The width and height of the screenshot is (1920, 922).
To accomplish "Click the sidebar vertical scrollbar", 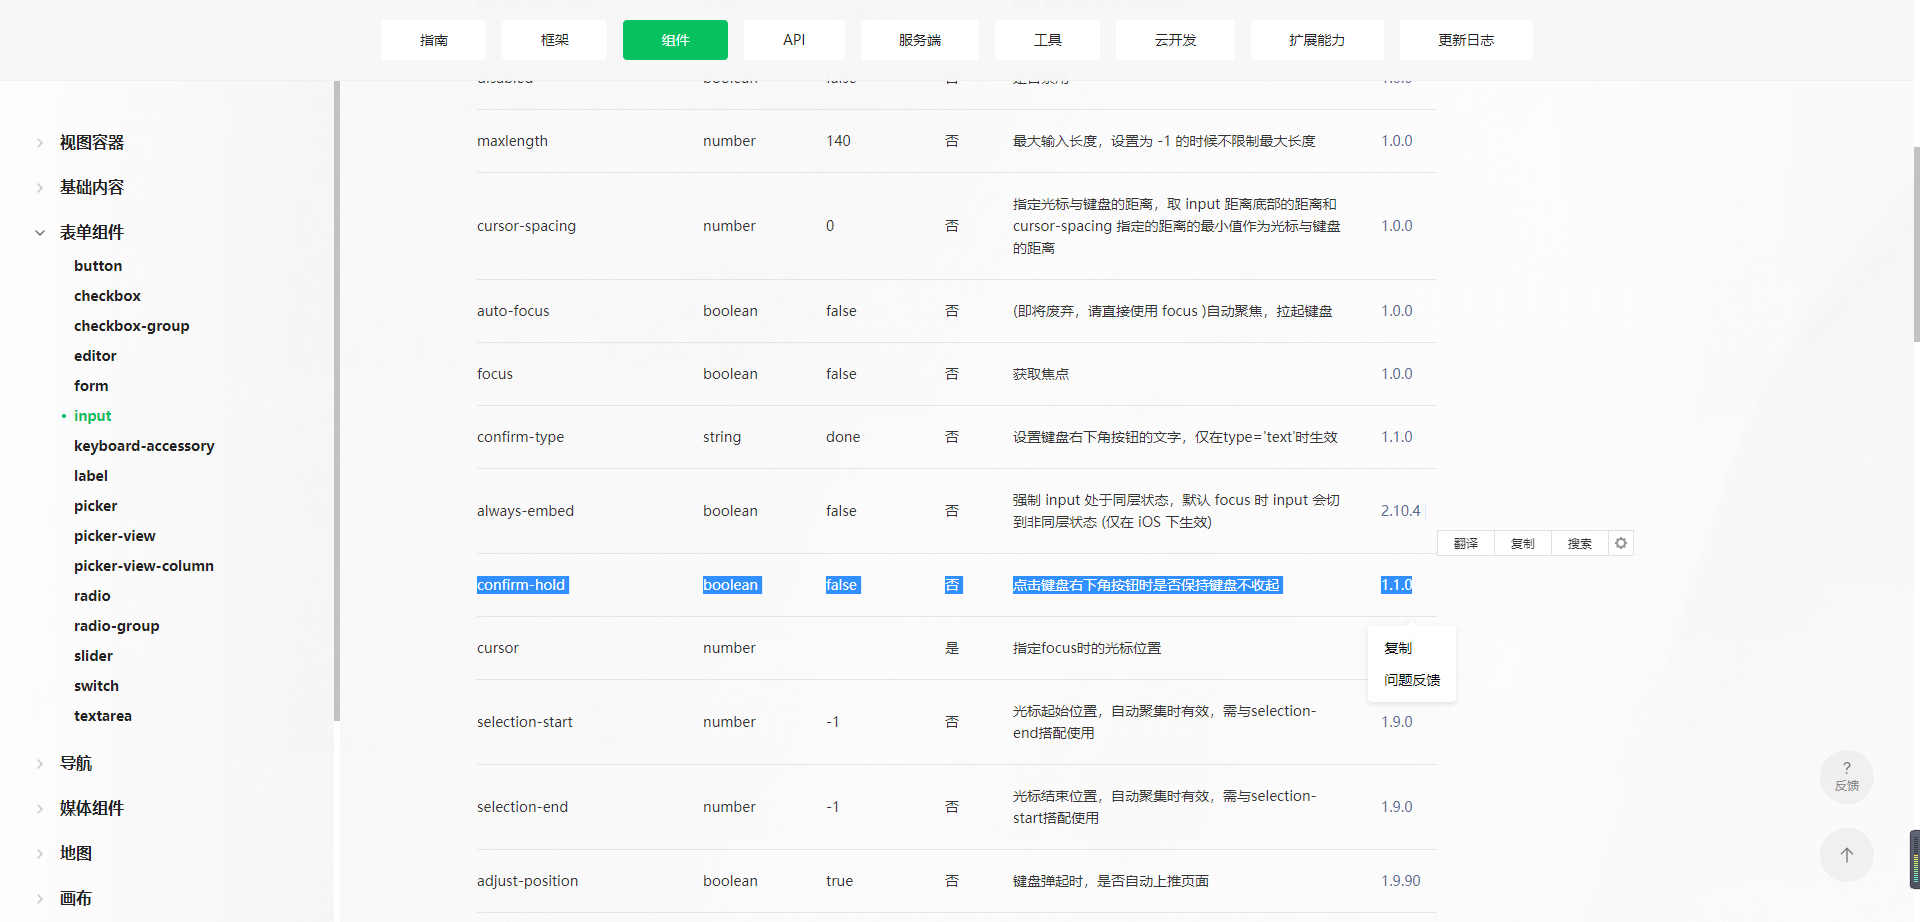I will click(x=337, y=400).
